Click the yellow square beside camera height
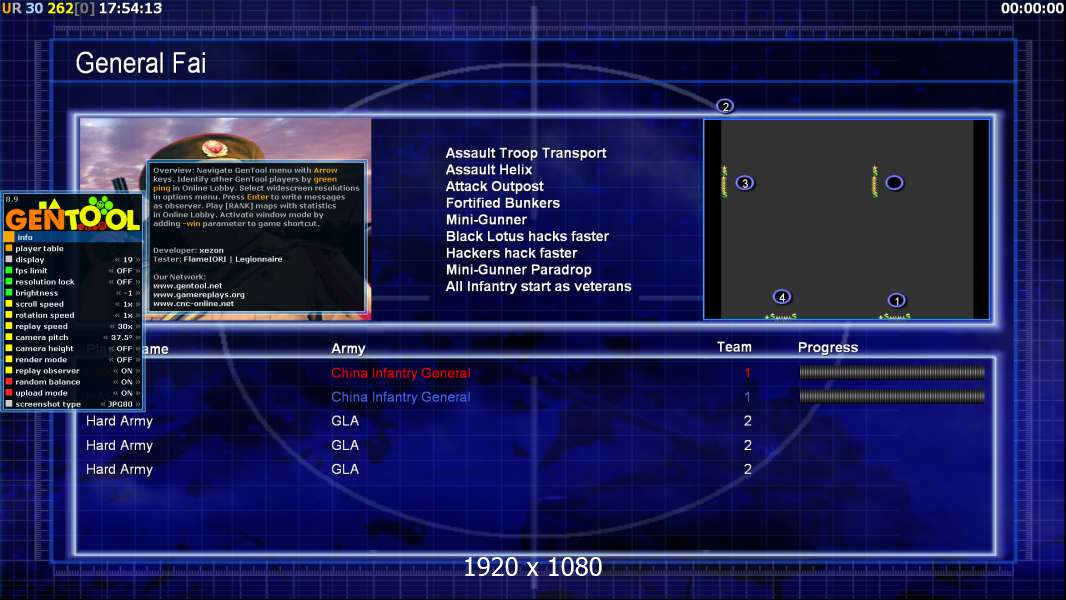The width and height of the screenshot is (1066, 600). 9,348
